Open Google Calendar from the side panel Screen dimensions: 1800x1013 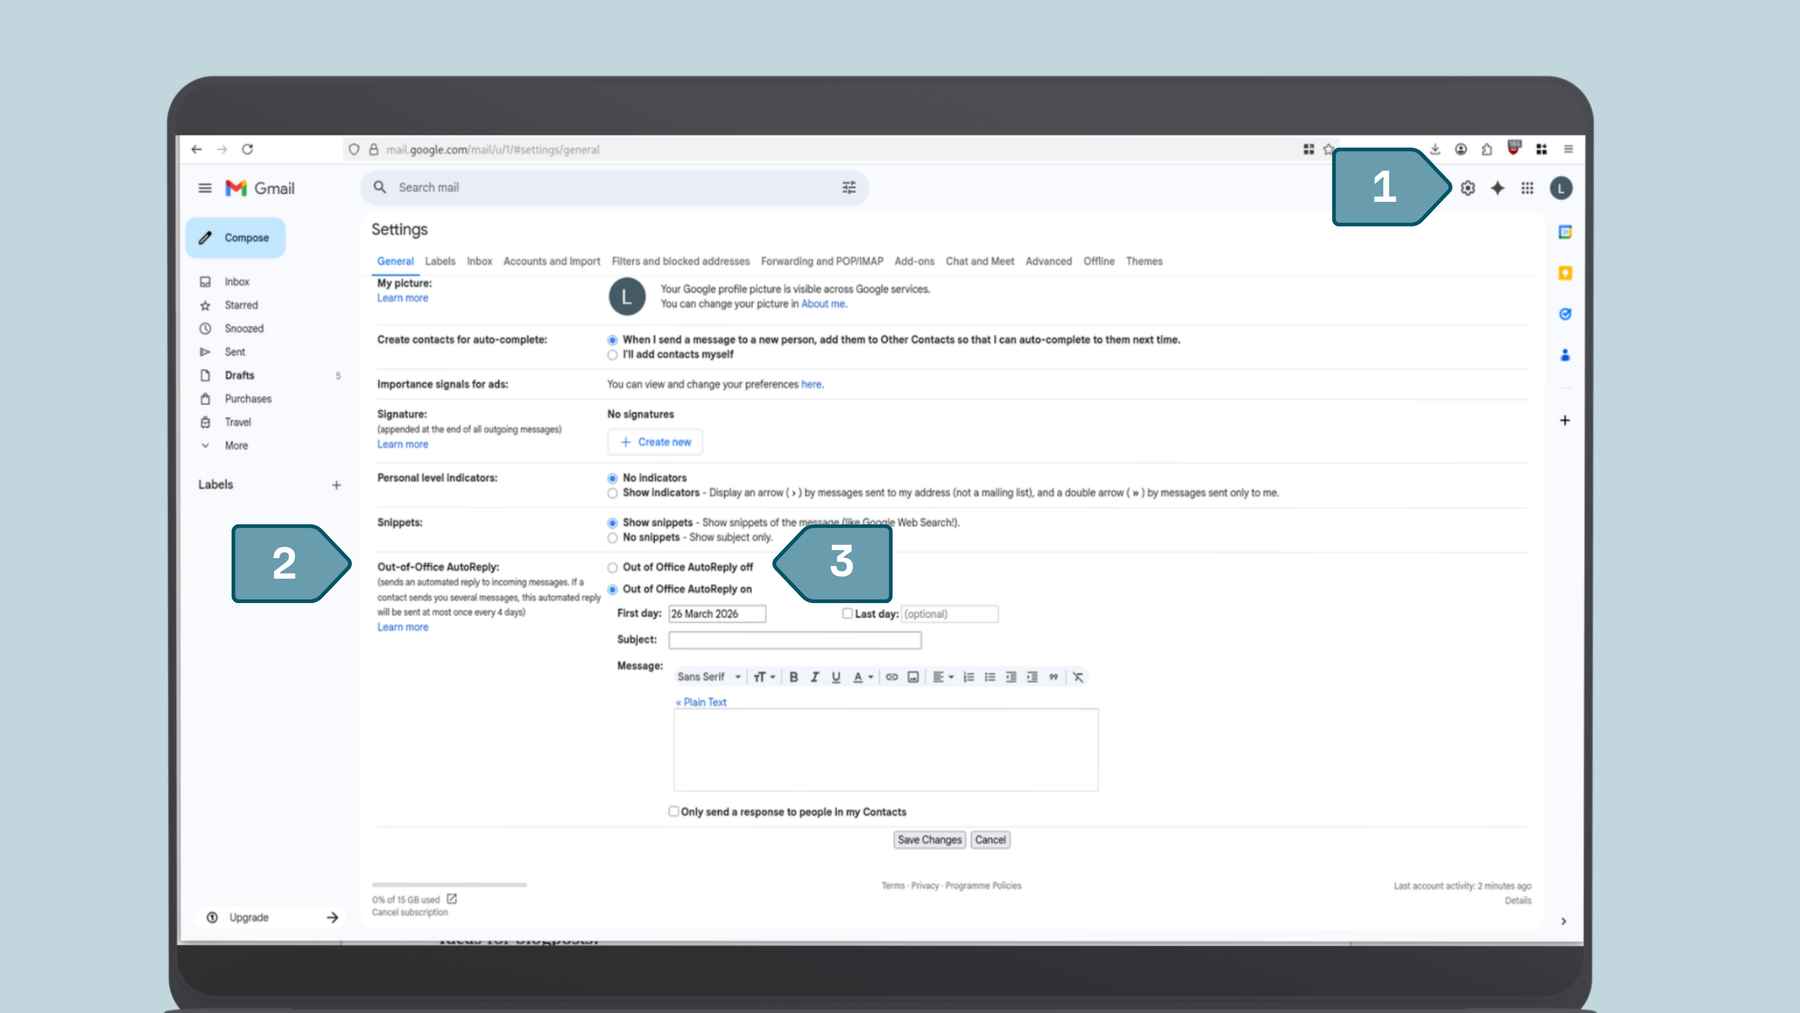click(1565, 231)
